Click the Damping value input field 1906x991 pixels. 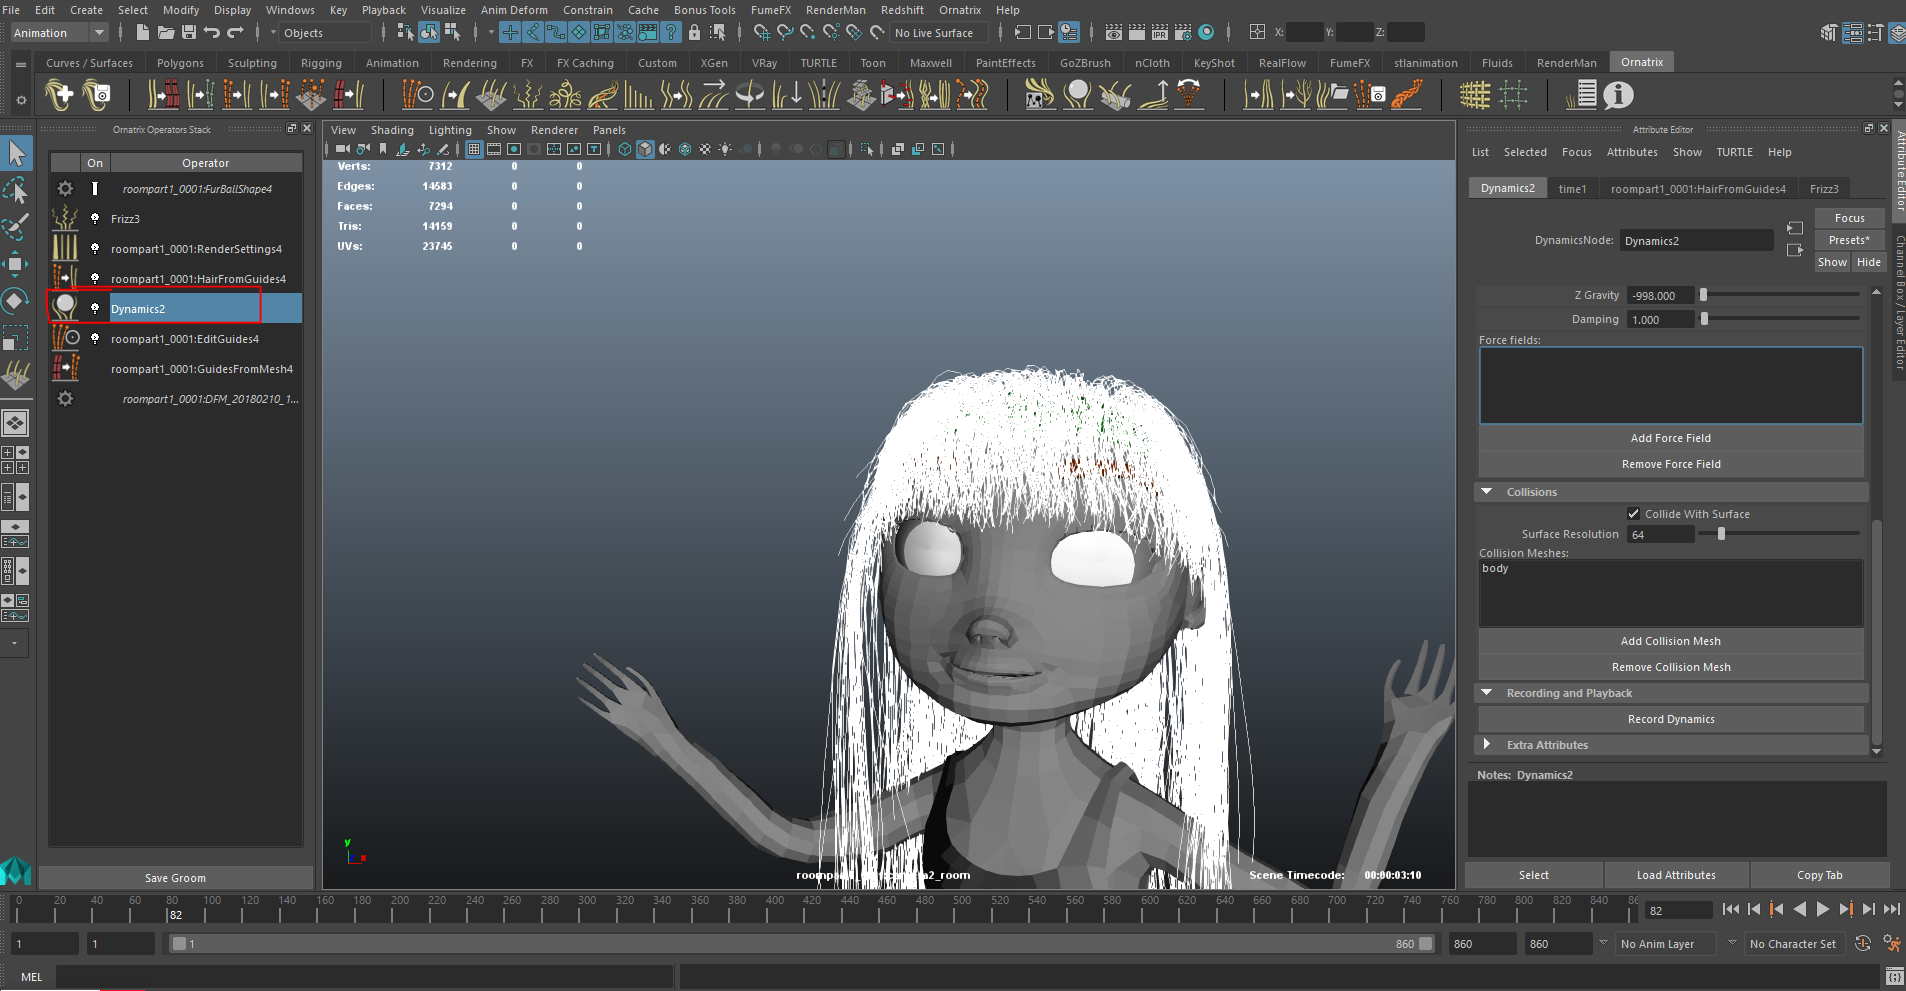(1660, 320)
